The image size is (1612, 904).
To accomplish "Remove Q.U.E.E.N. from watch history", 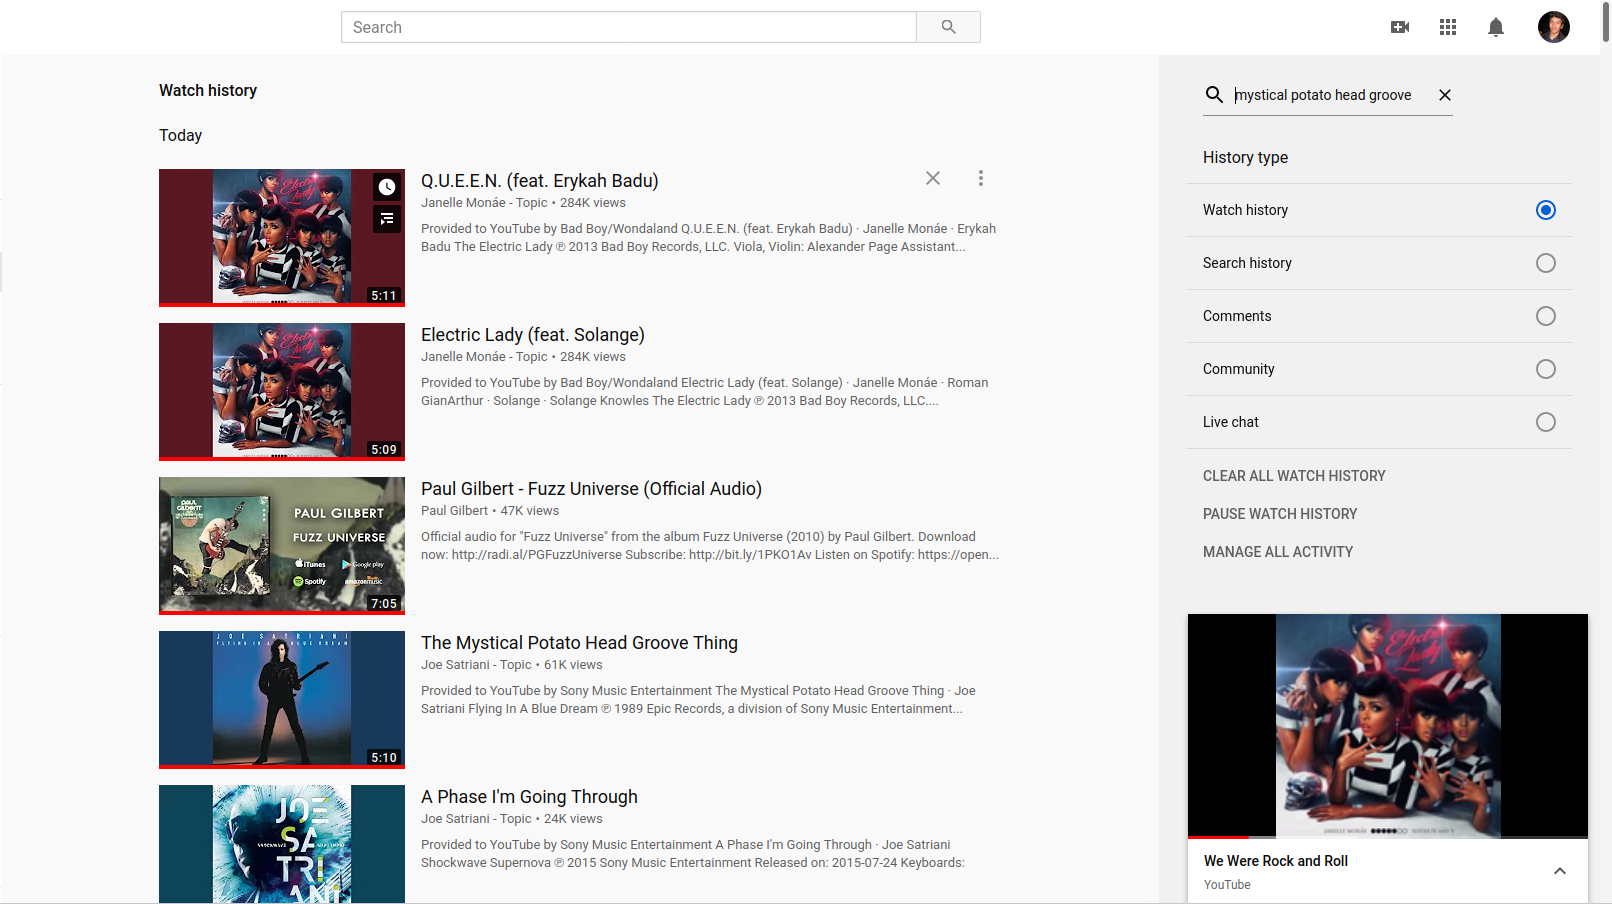I will pyautogui.click(x=933, y=178).
